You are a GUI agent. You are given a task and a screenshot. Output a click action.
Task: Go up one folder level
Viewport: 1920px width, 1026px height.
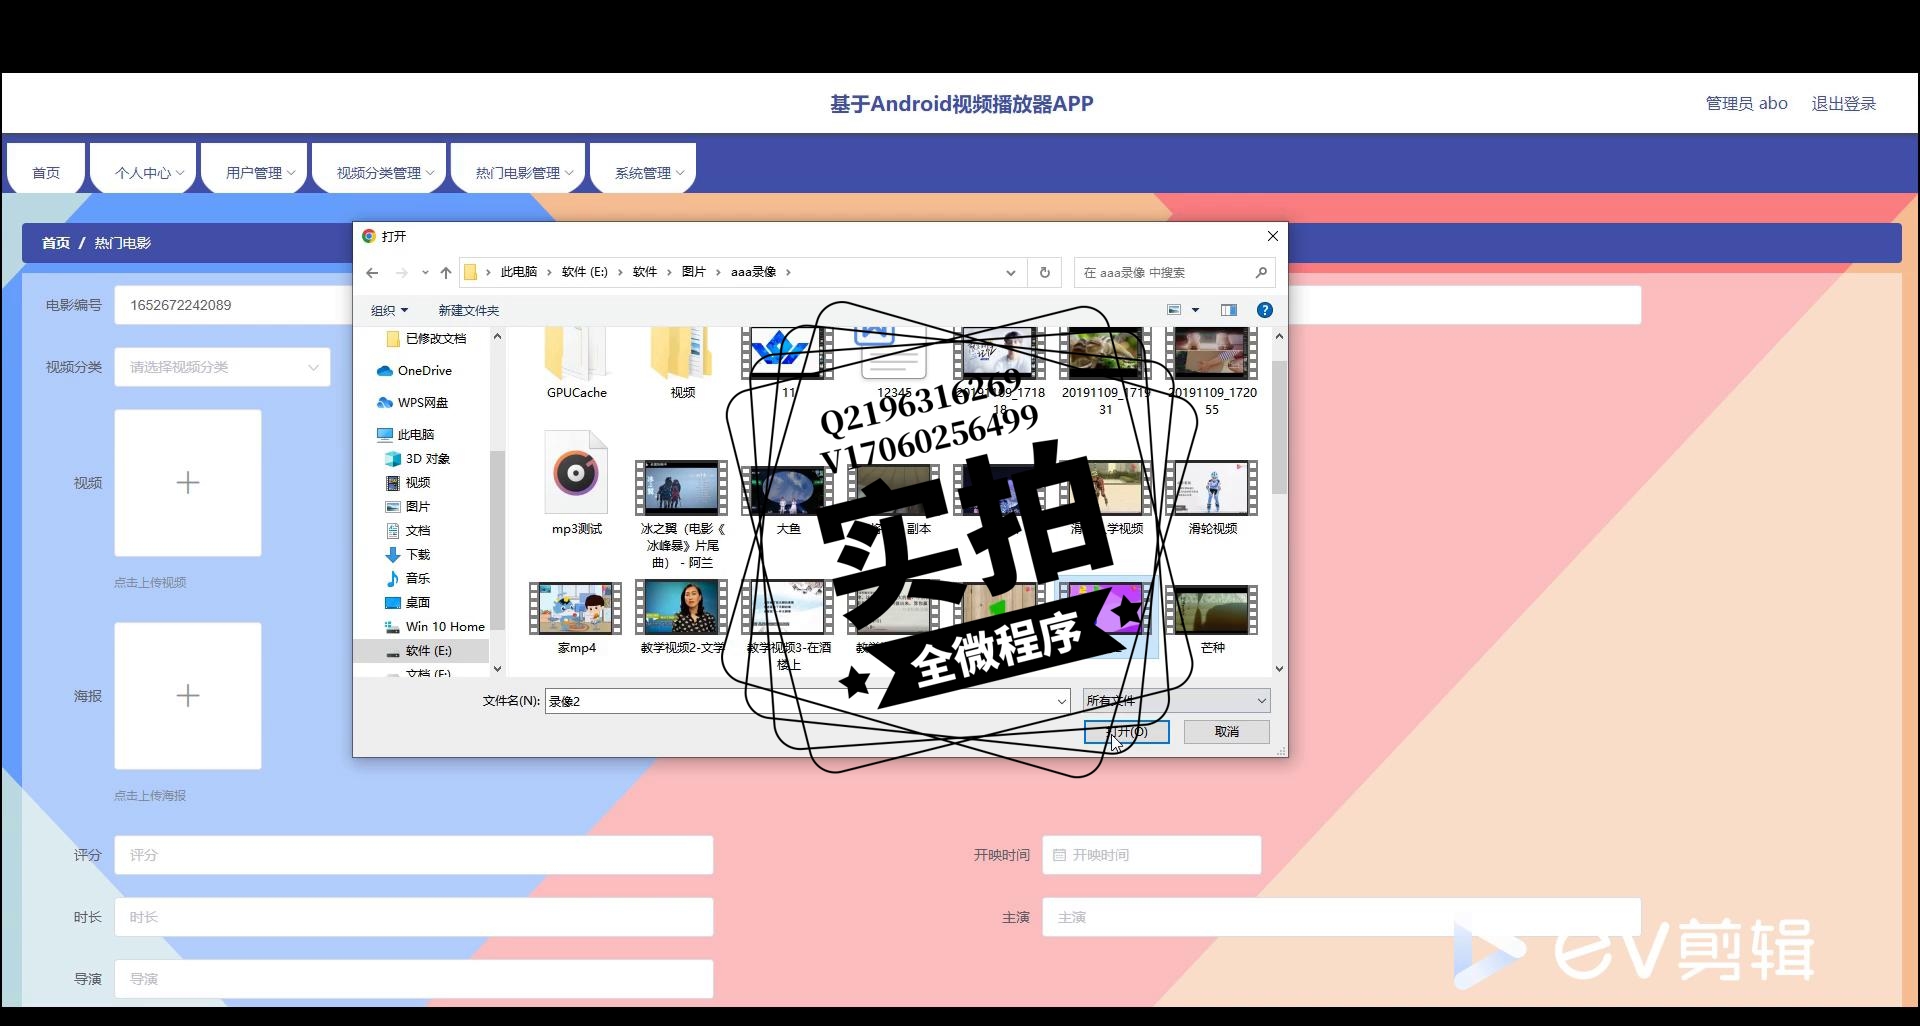(446, 272)
